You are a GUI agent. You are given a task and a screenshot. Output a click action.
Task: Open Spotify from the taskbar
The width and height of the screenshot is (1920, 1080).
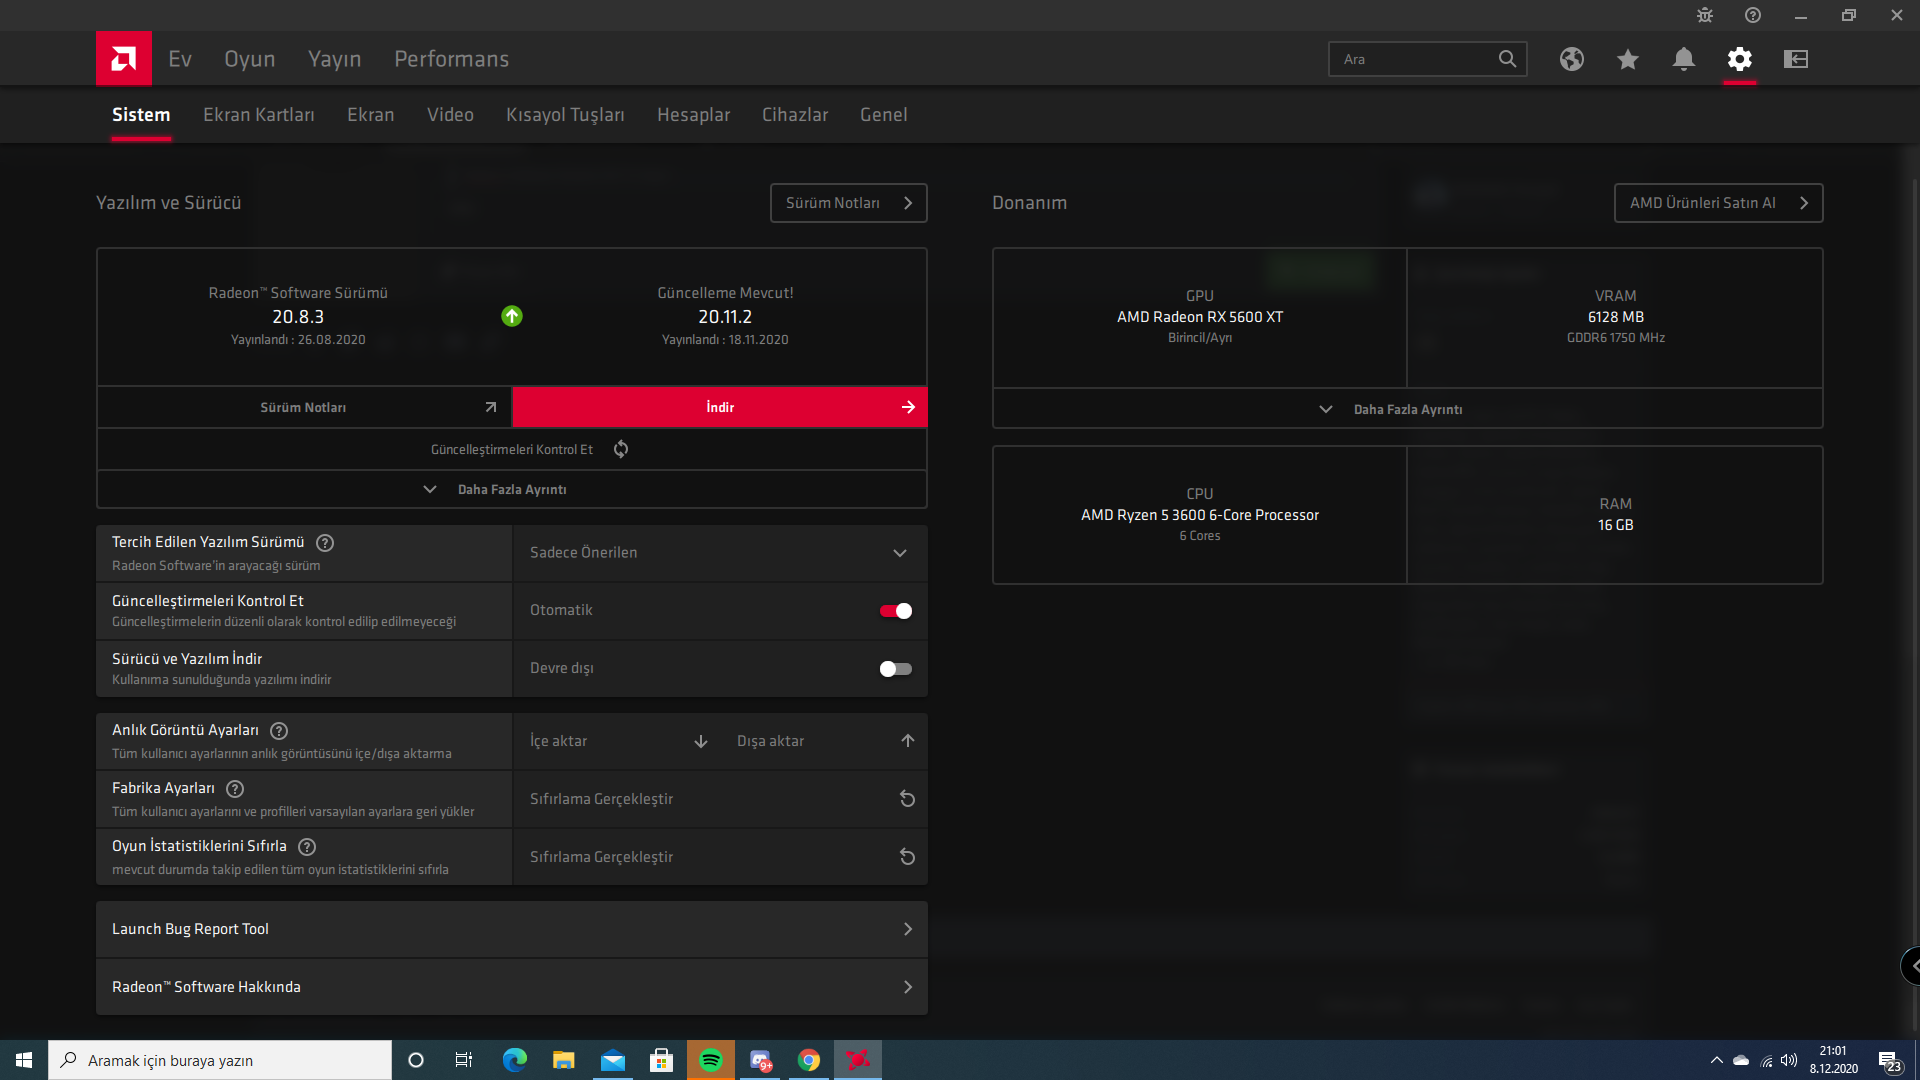point(711,1060)
